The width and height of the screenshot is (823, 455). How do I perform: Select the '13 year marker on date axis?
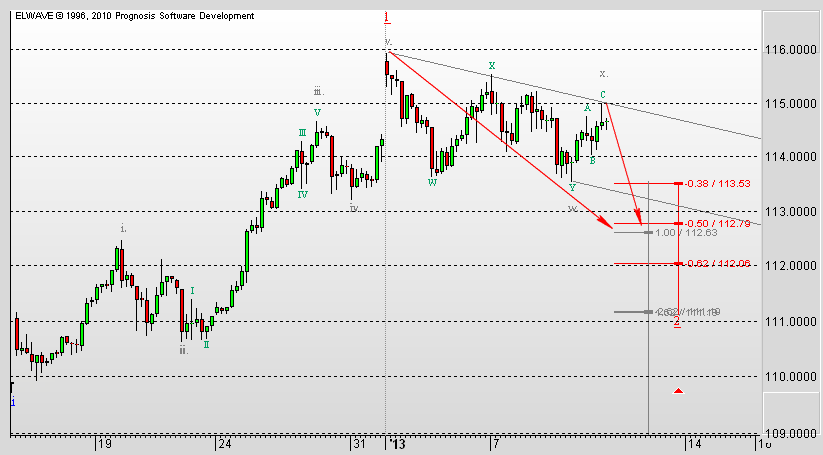click(x=397, y=443)
